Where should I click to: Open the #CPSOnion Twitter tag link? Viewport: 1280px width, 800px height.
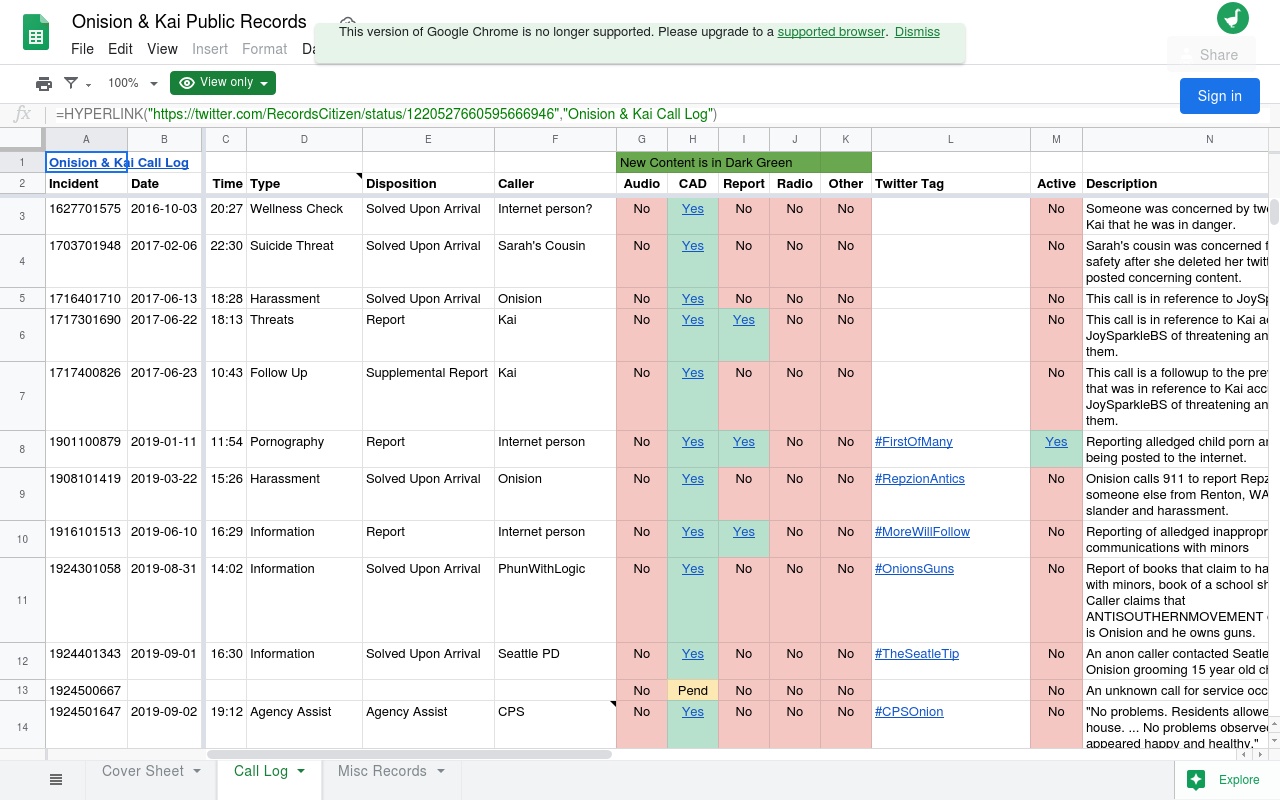coord(909,711)
